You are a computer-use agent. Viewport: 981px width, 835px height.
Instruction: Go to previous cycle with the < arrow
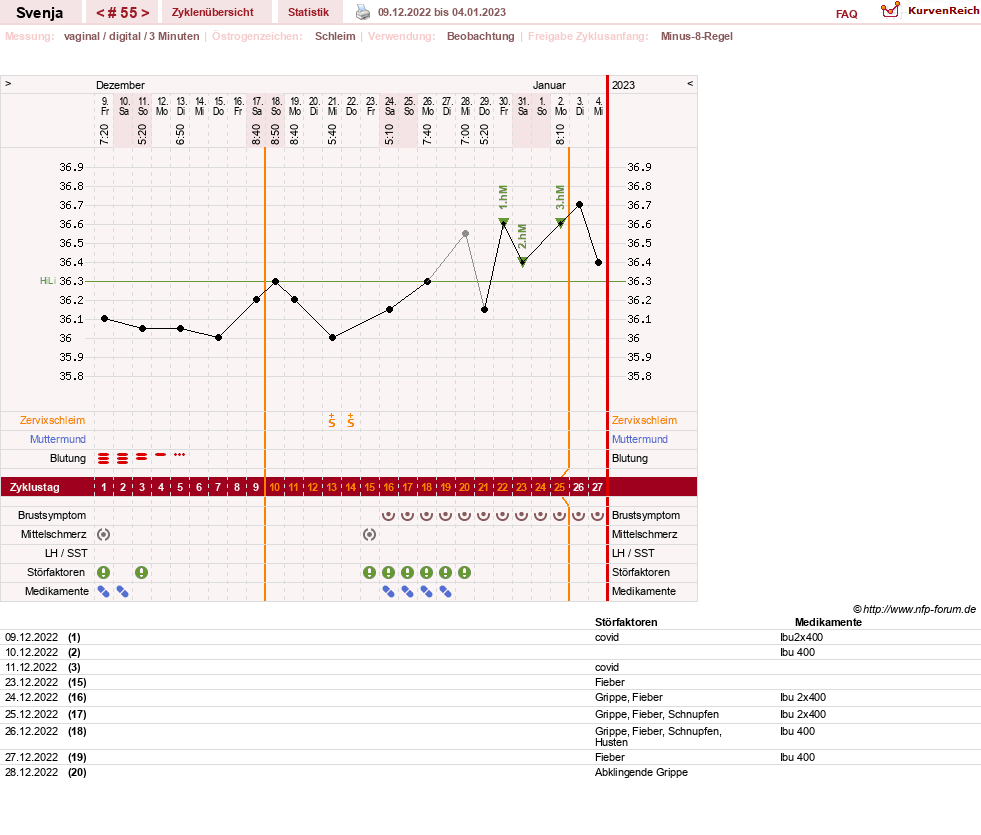[x=99, y=13]
